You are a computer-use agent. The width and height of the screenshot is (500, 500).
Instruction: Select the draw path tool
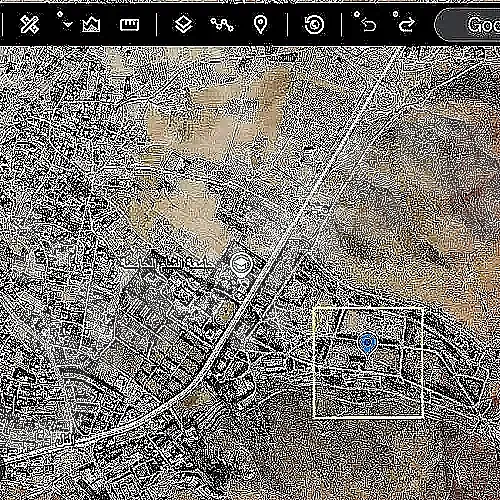click(222, 24)
